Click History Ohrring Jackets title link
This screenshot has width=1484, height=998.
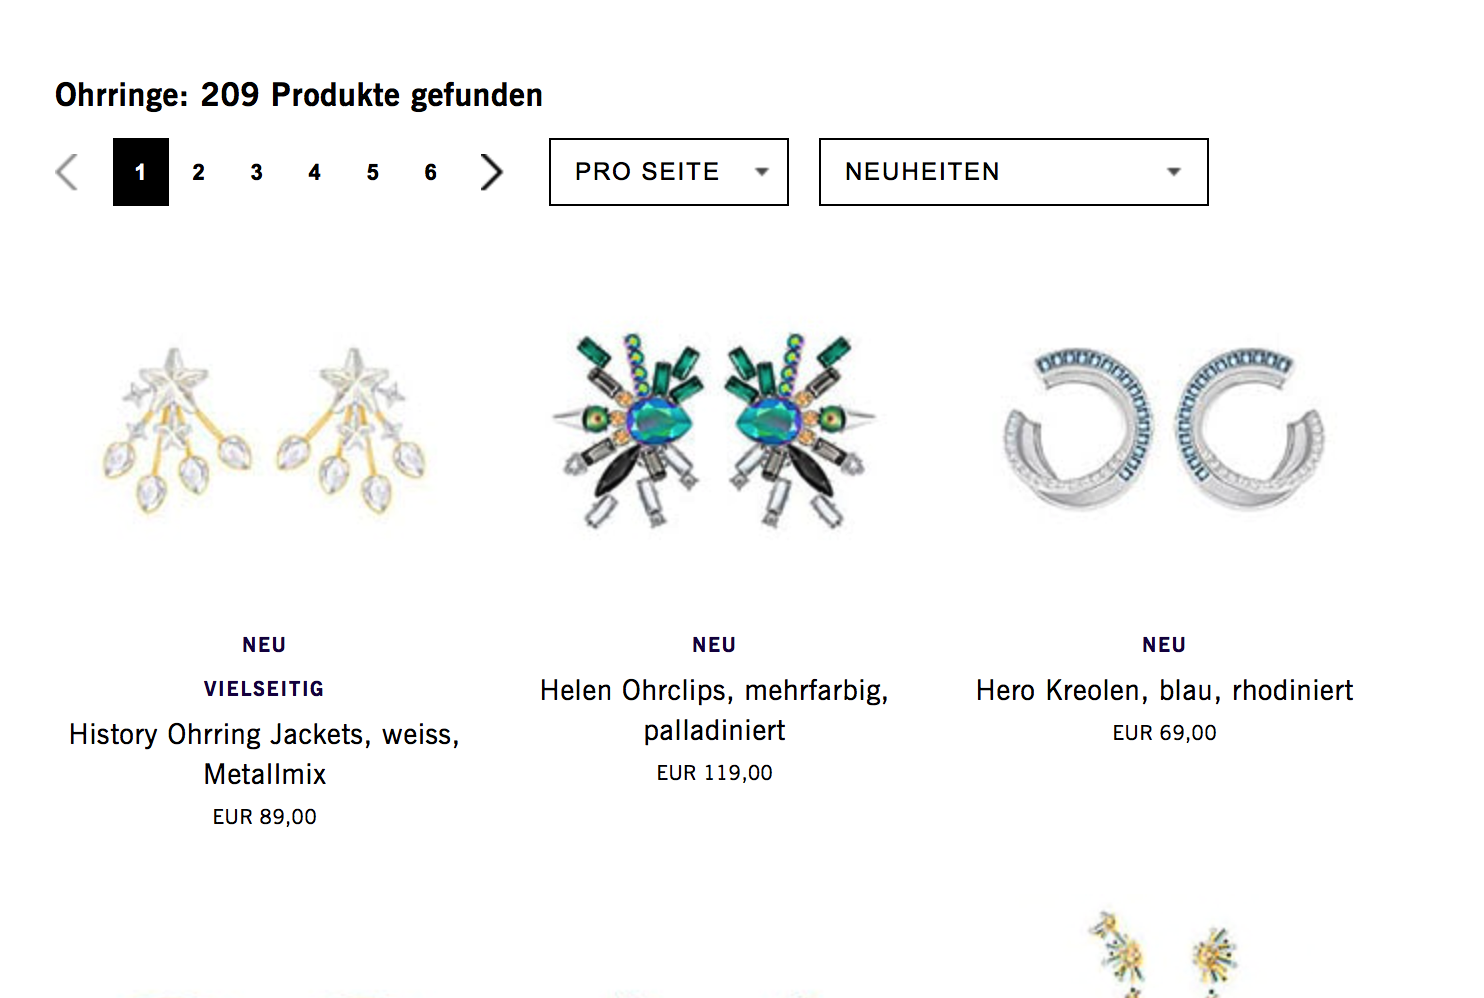click(265, 754)
